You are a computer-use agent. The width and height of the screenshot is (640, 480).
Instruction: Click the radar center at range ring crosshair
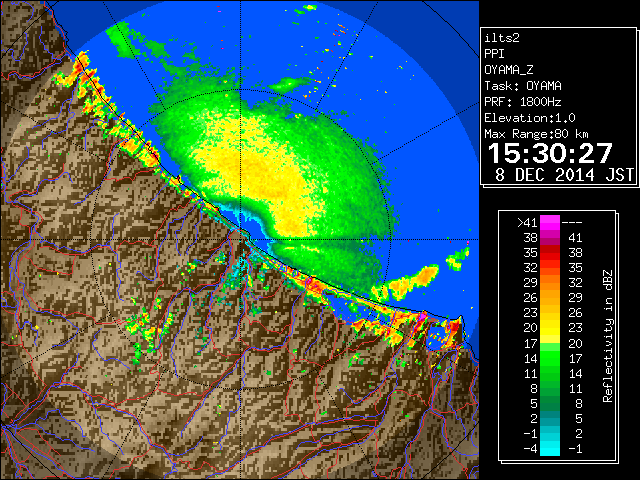241,240
